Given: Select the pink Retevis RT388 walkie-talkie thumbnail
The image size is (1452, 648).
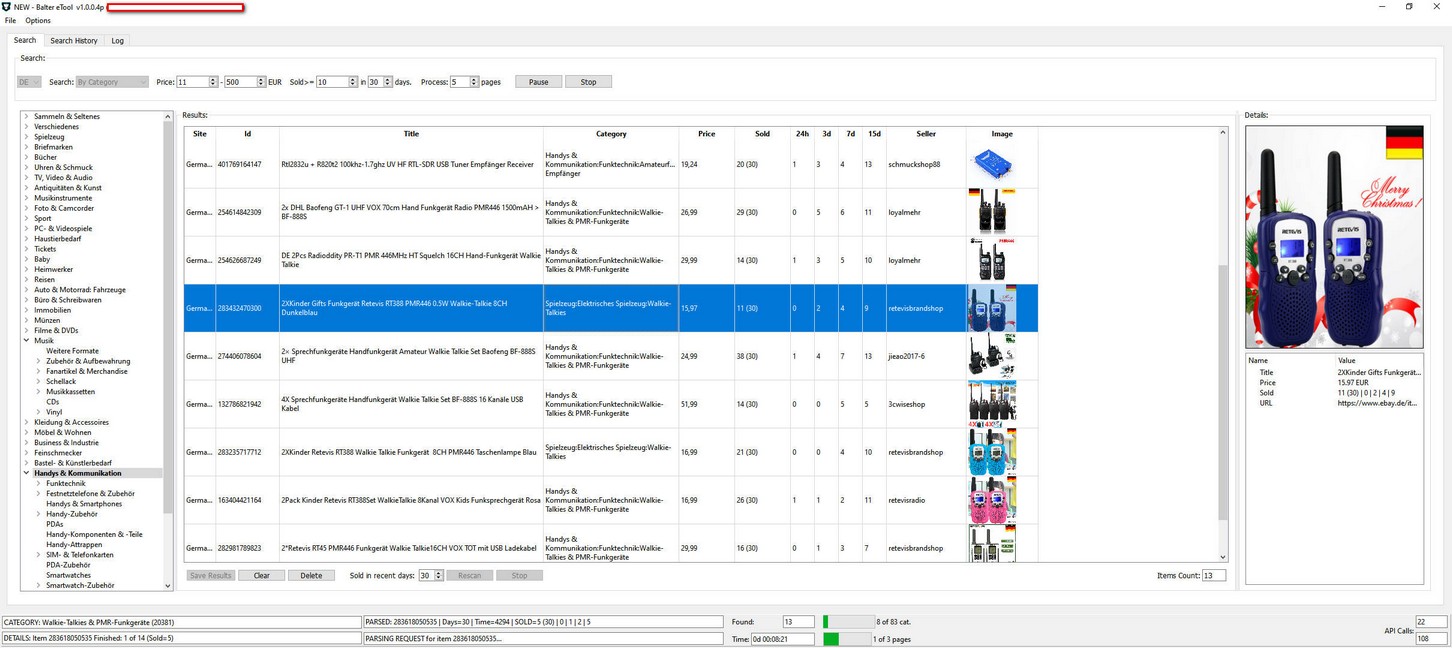Looking at the screenshot, I should tap(991, 500).
